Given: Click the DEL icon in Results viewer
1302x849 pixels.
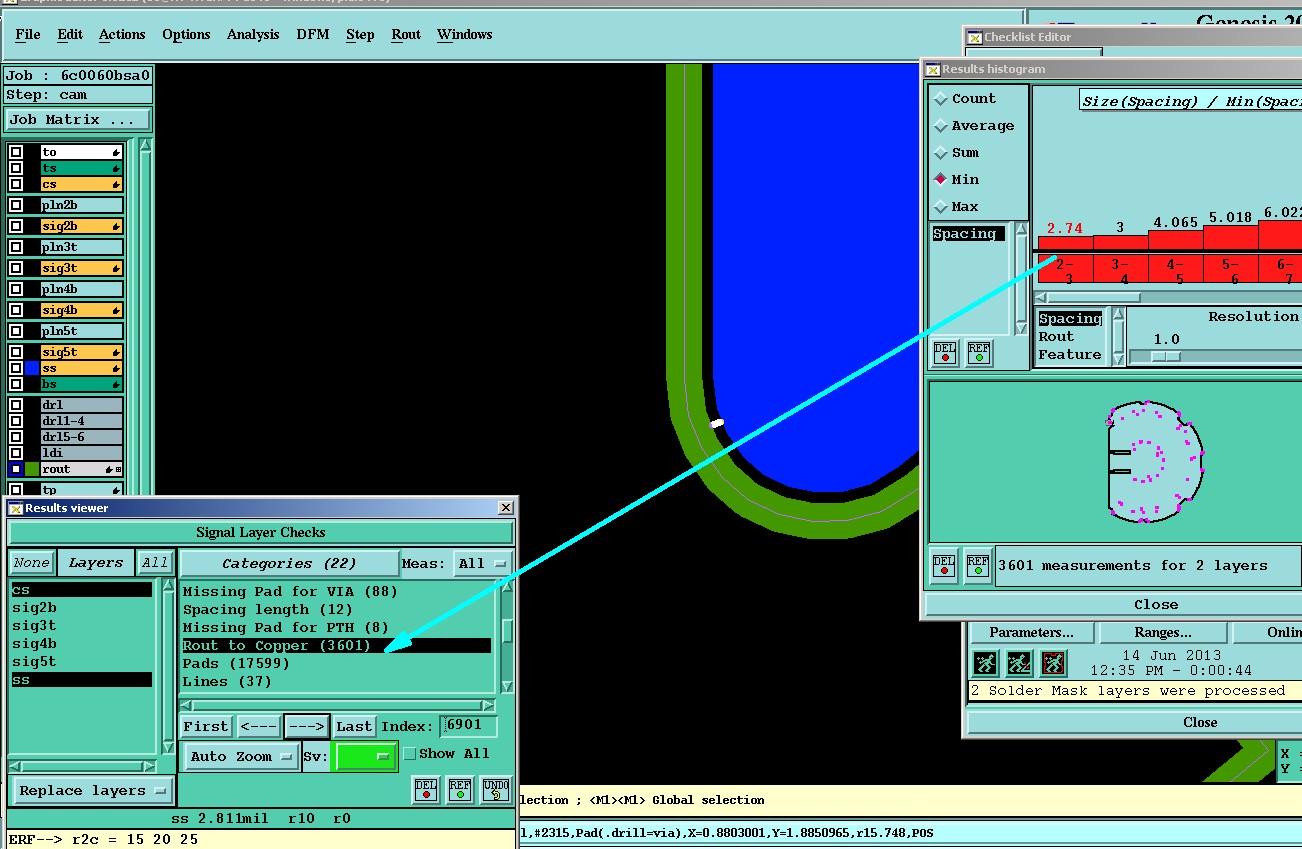Looking at the screenshot, I should coord(426,790).
